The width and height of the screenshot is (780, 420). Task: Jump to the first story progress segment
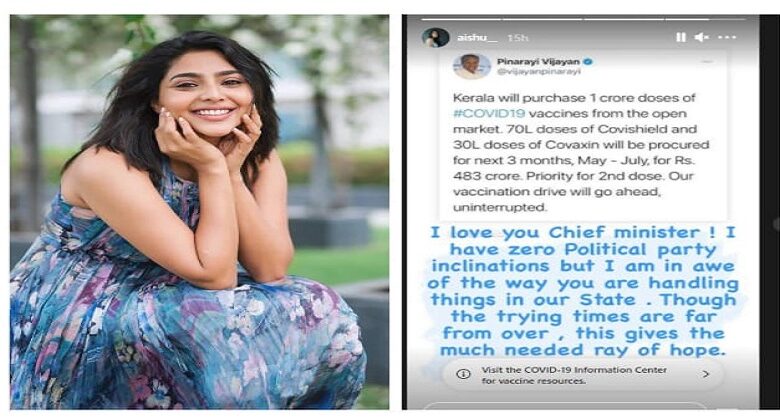(x=461, y=19)
